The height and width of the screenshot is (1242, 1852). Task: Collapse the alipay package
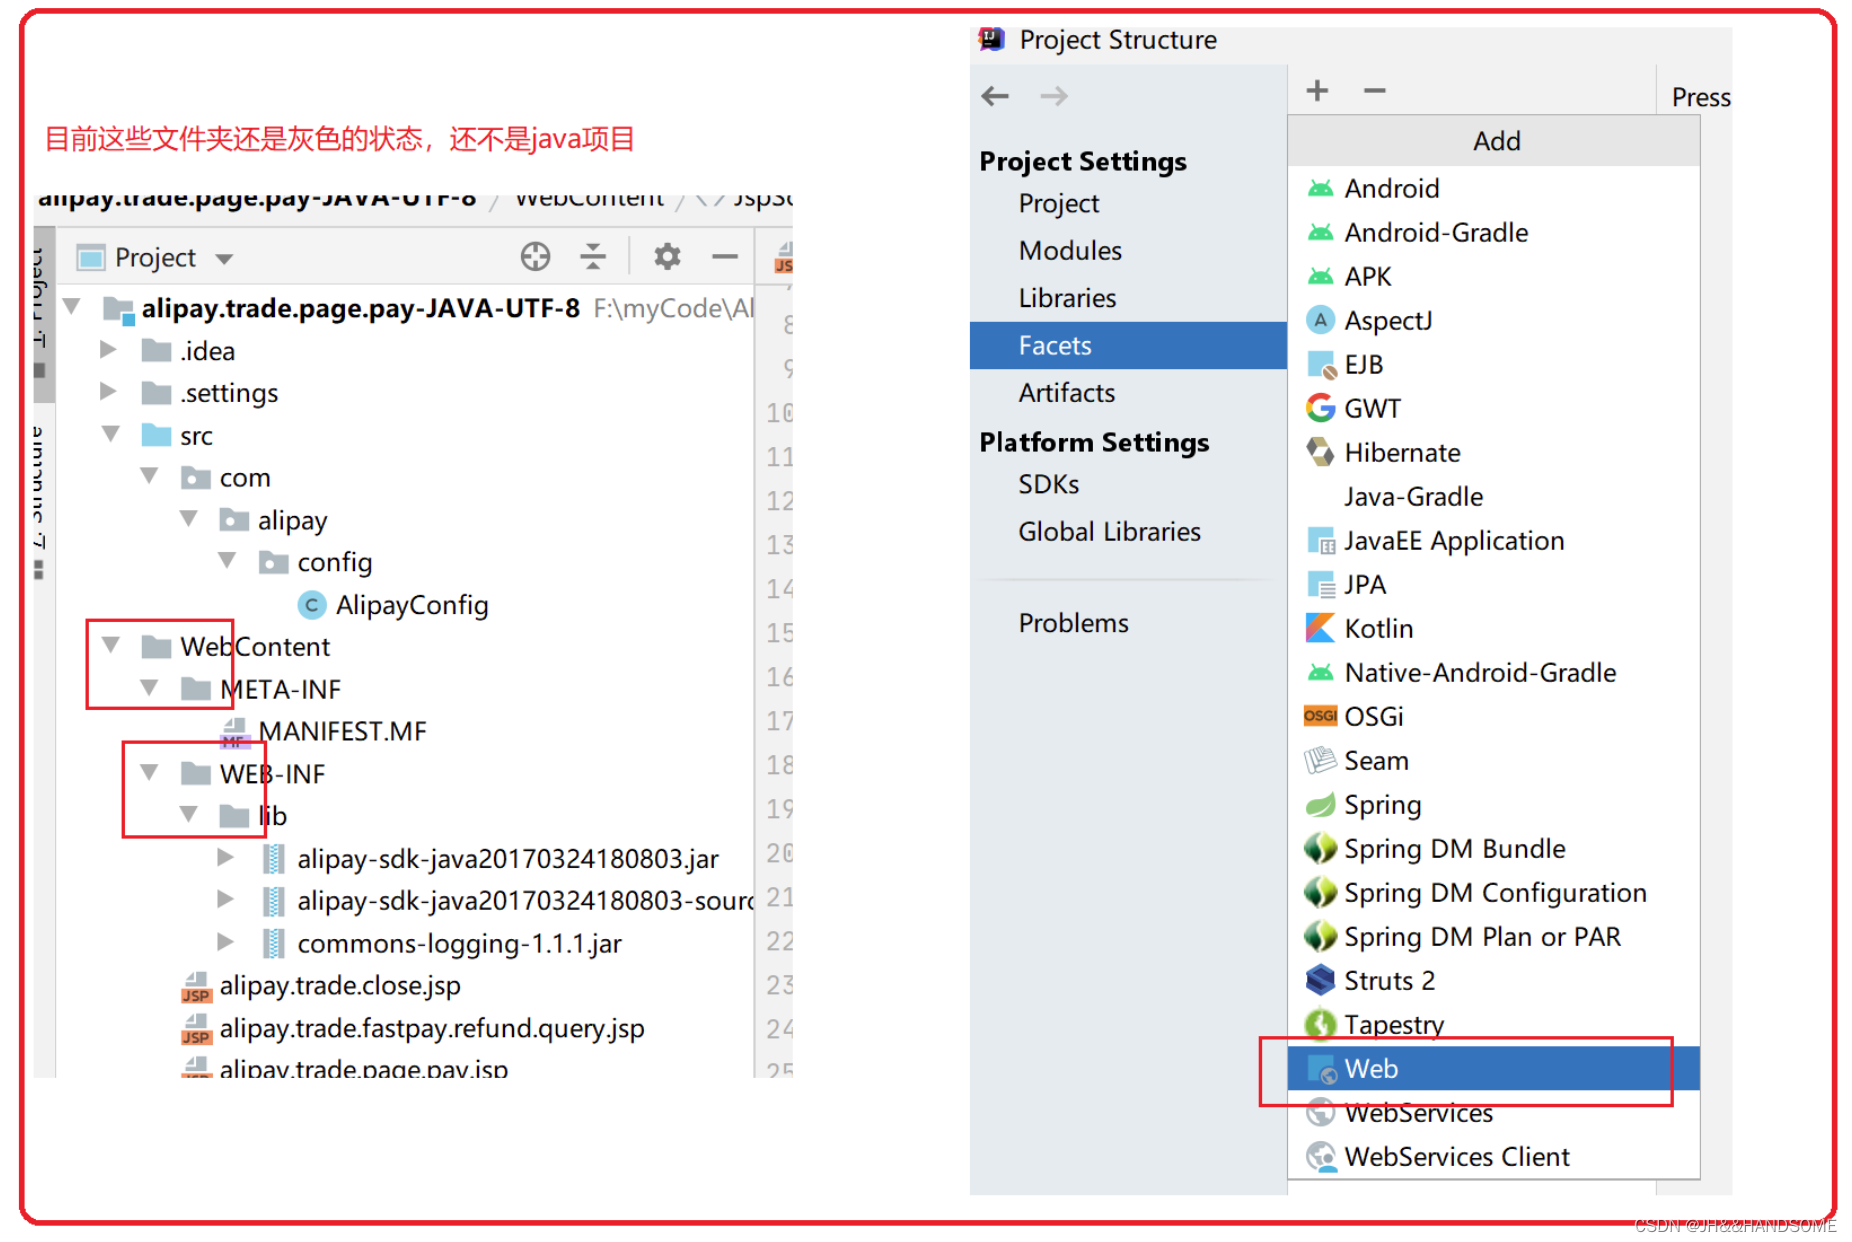(x=188, y=518)
